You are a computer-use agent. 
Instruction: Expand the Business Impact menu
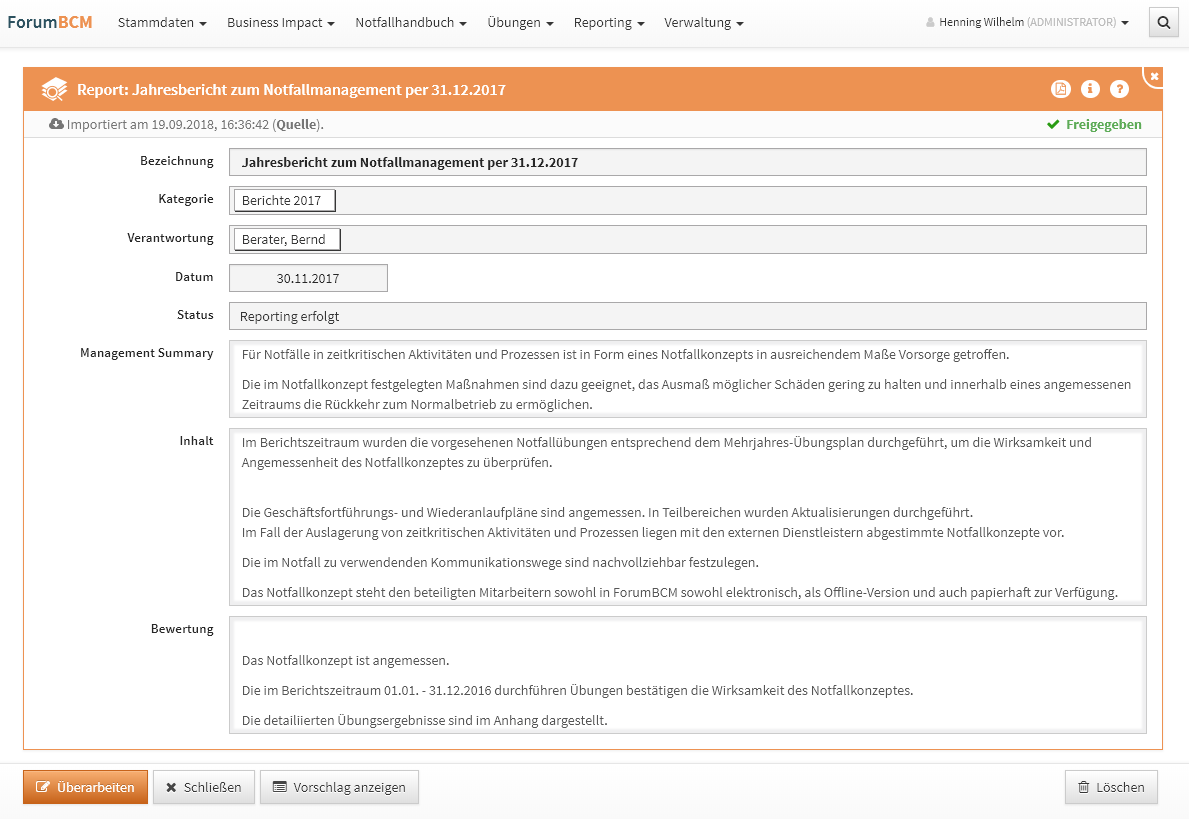coord(280,22)
